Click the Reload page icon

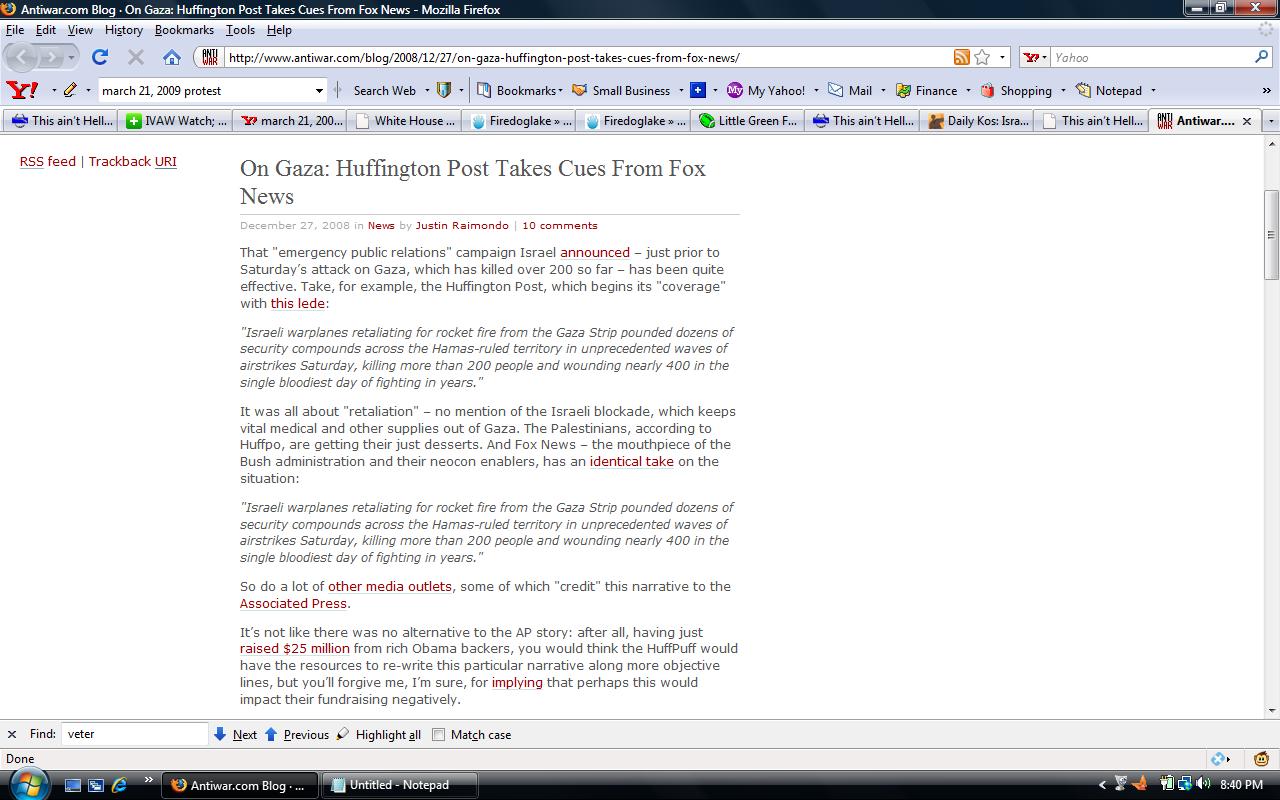[100, 57]
